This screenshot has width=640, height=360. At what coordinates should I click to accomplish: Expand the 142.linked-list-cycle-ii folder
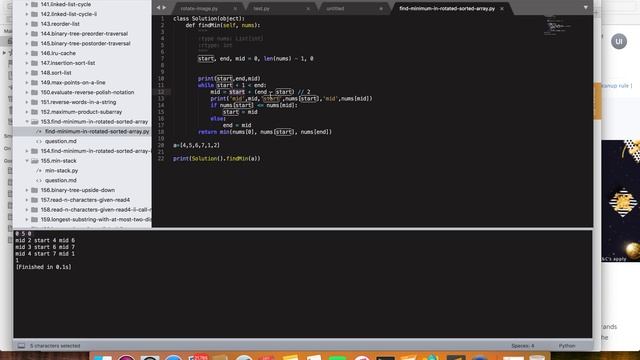coord(27,14)
